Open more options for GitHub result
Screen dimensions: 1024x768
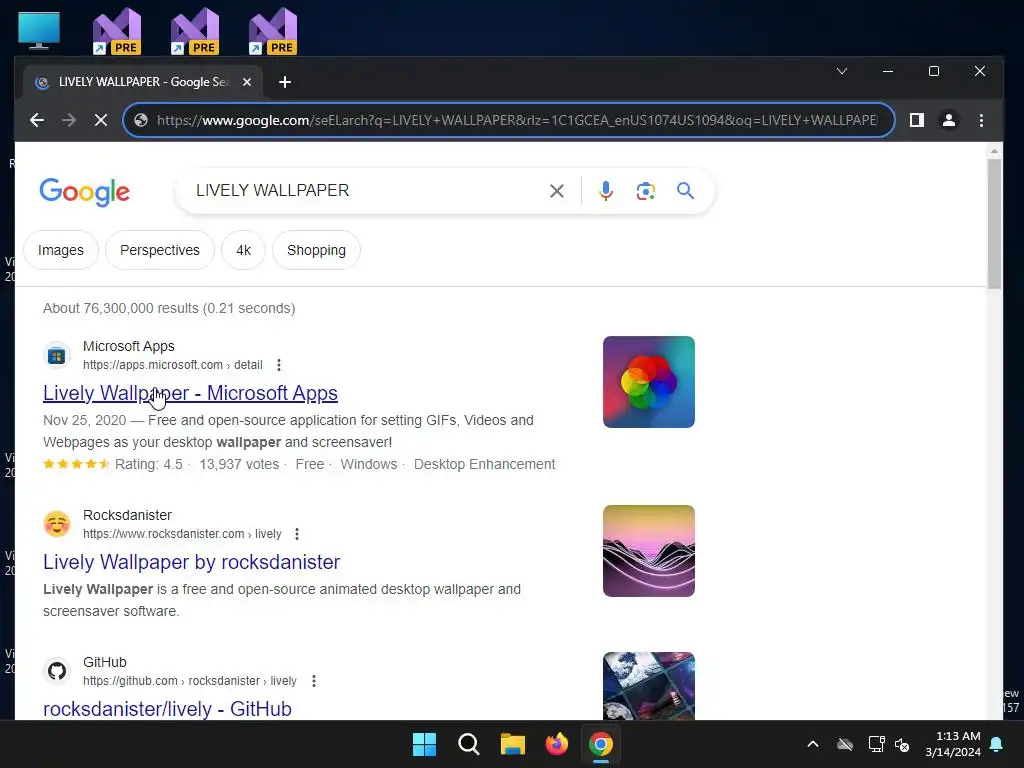coord(314,681)
